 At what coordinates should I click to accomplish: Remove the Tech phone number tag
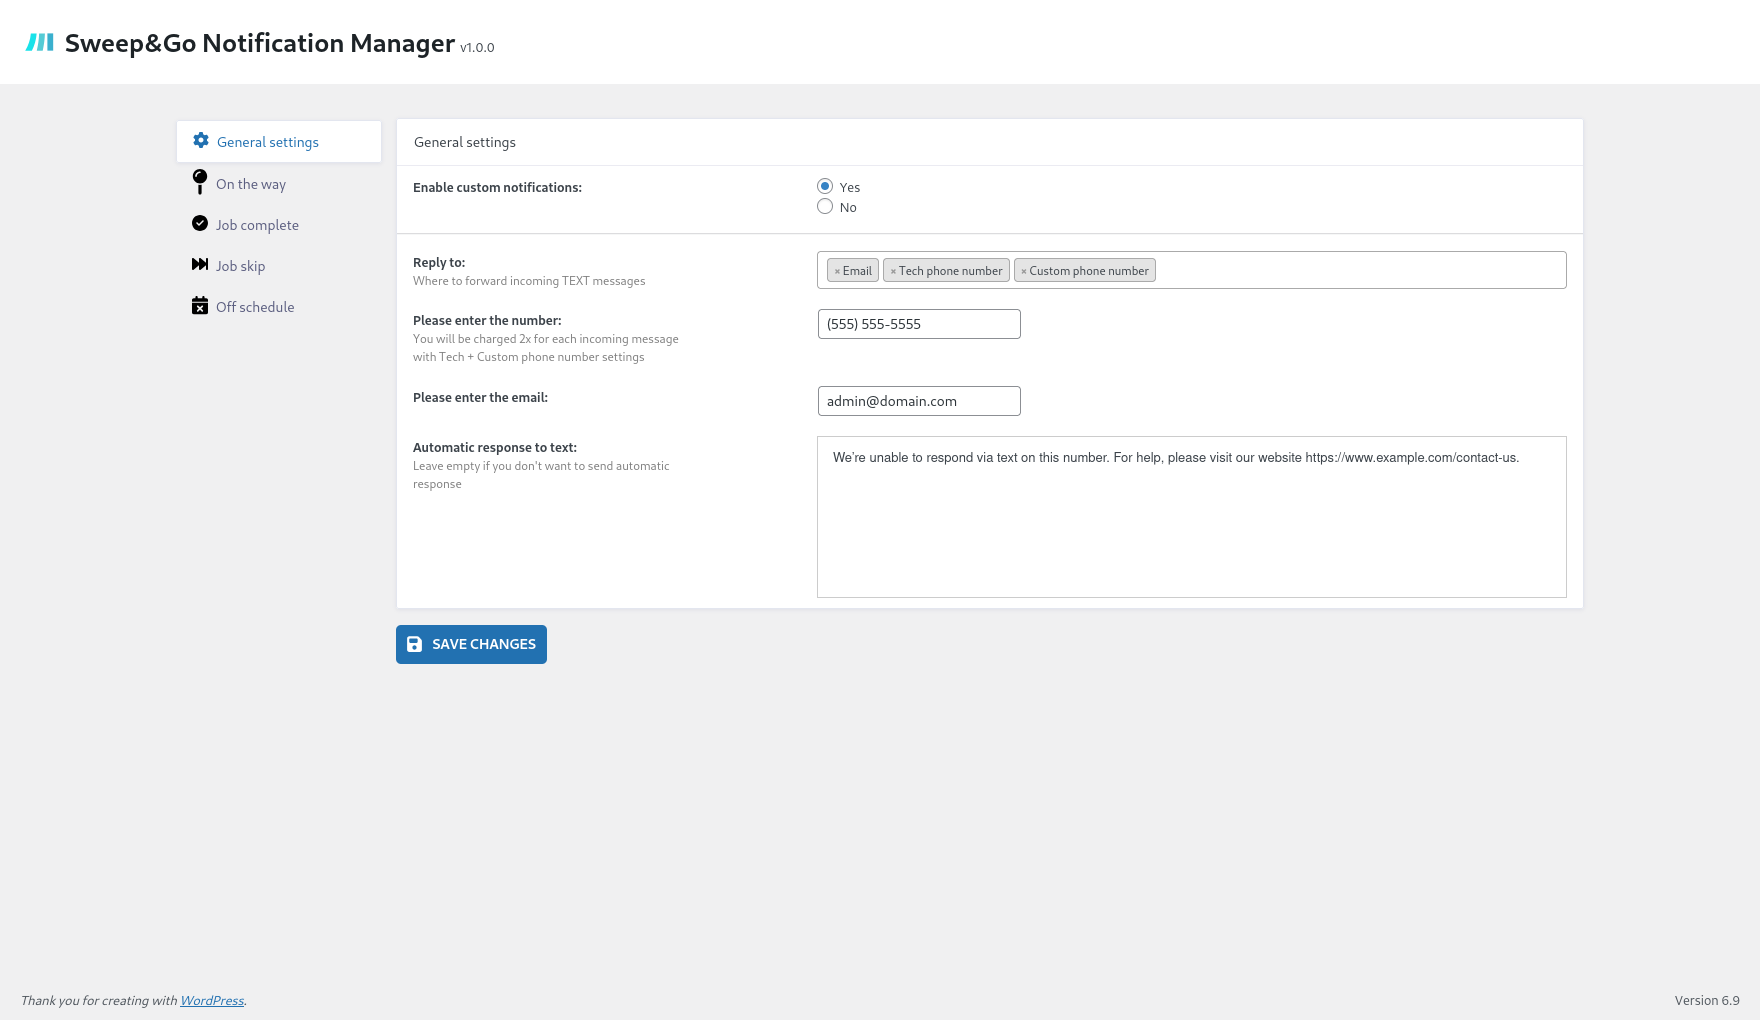(893, 271)
